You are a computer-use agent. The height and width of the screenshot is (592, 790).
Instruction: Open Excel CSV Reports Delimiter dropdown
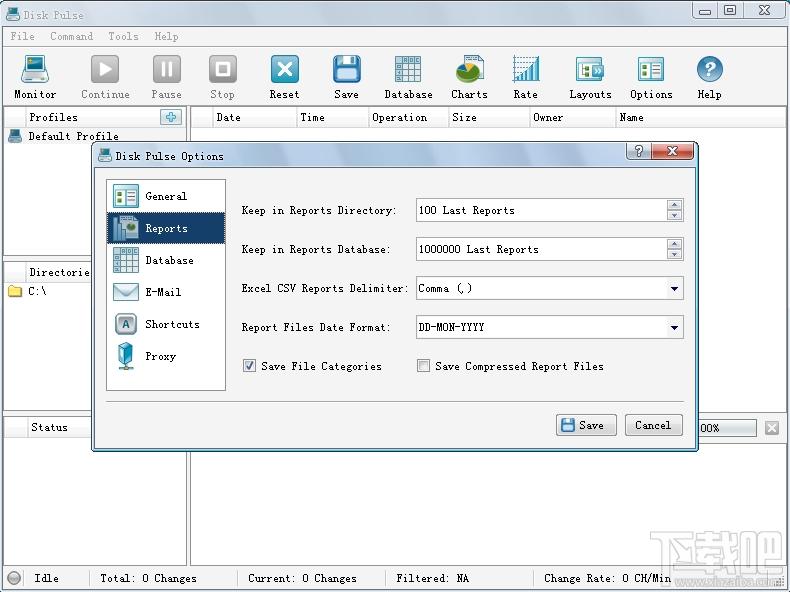coord(674,289)
